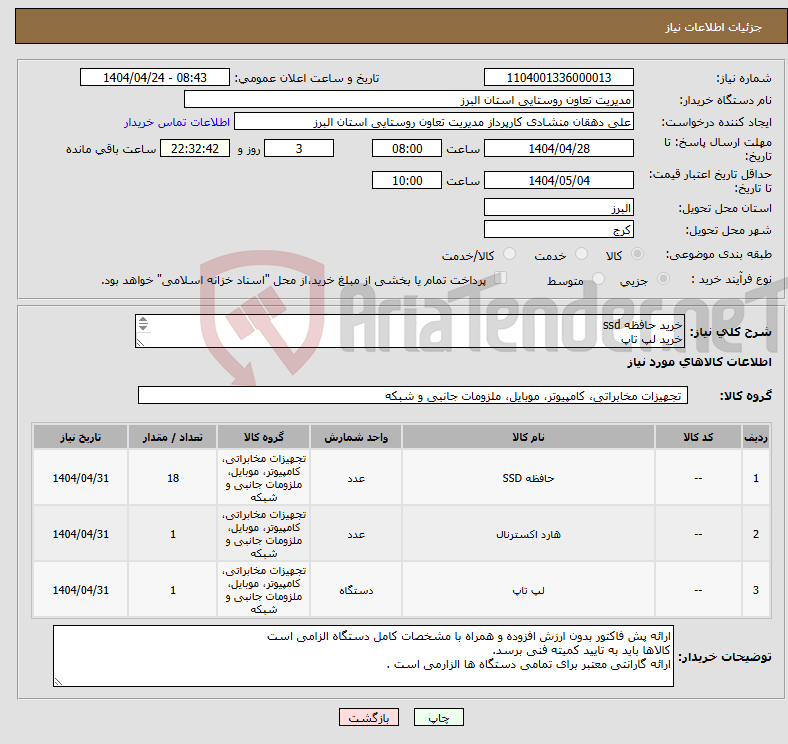Click the price validity date 1404/05/04

(558, 180)
